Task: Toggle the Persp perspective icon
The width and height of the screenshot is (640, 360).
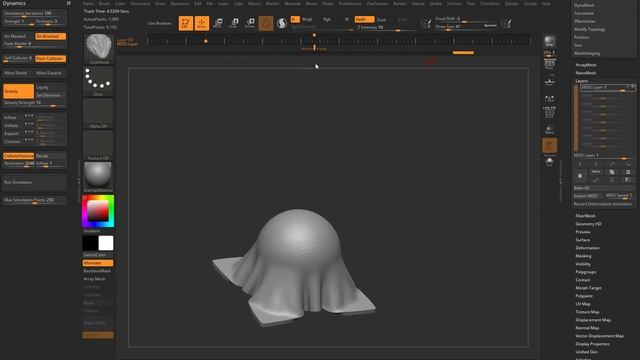Action: pos(549,64)
